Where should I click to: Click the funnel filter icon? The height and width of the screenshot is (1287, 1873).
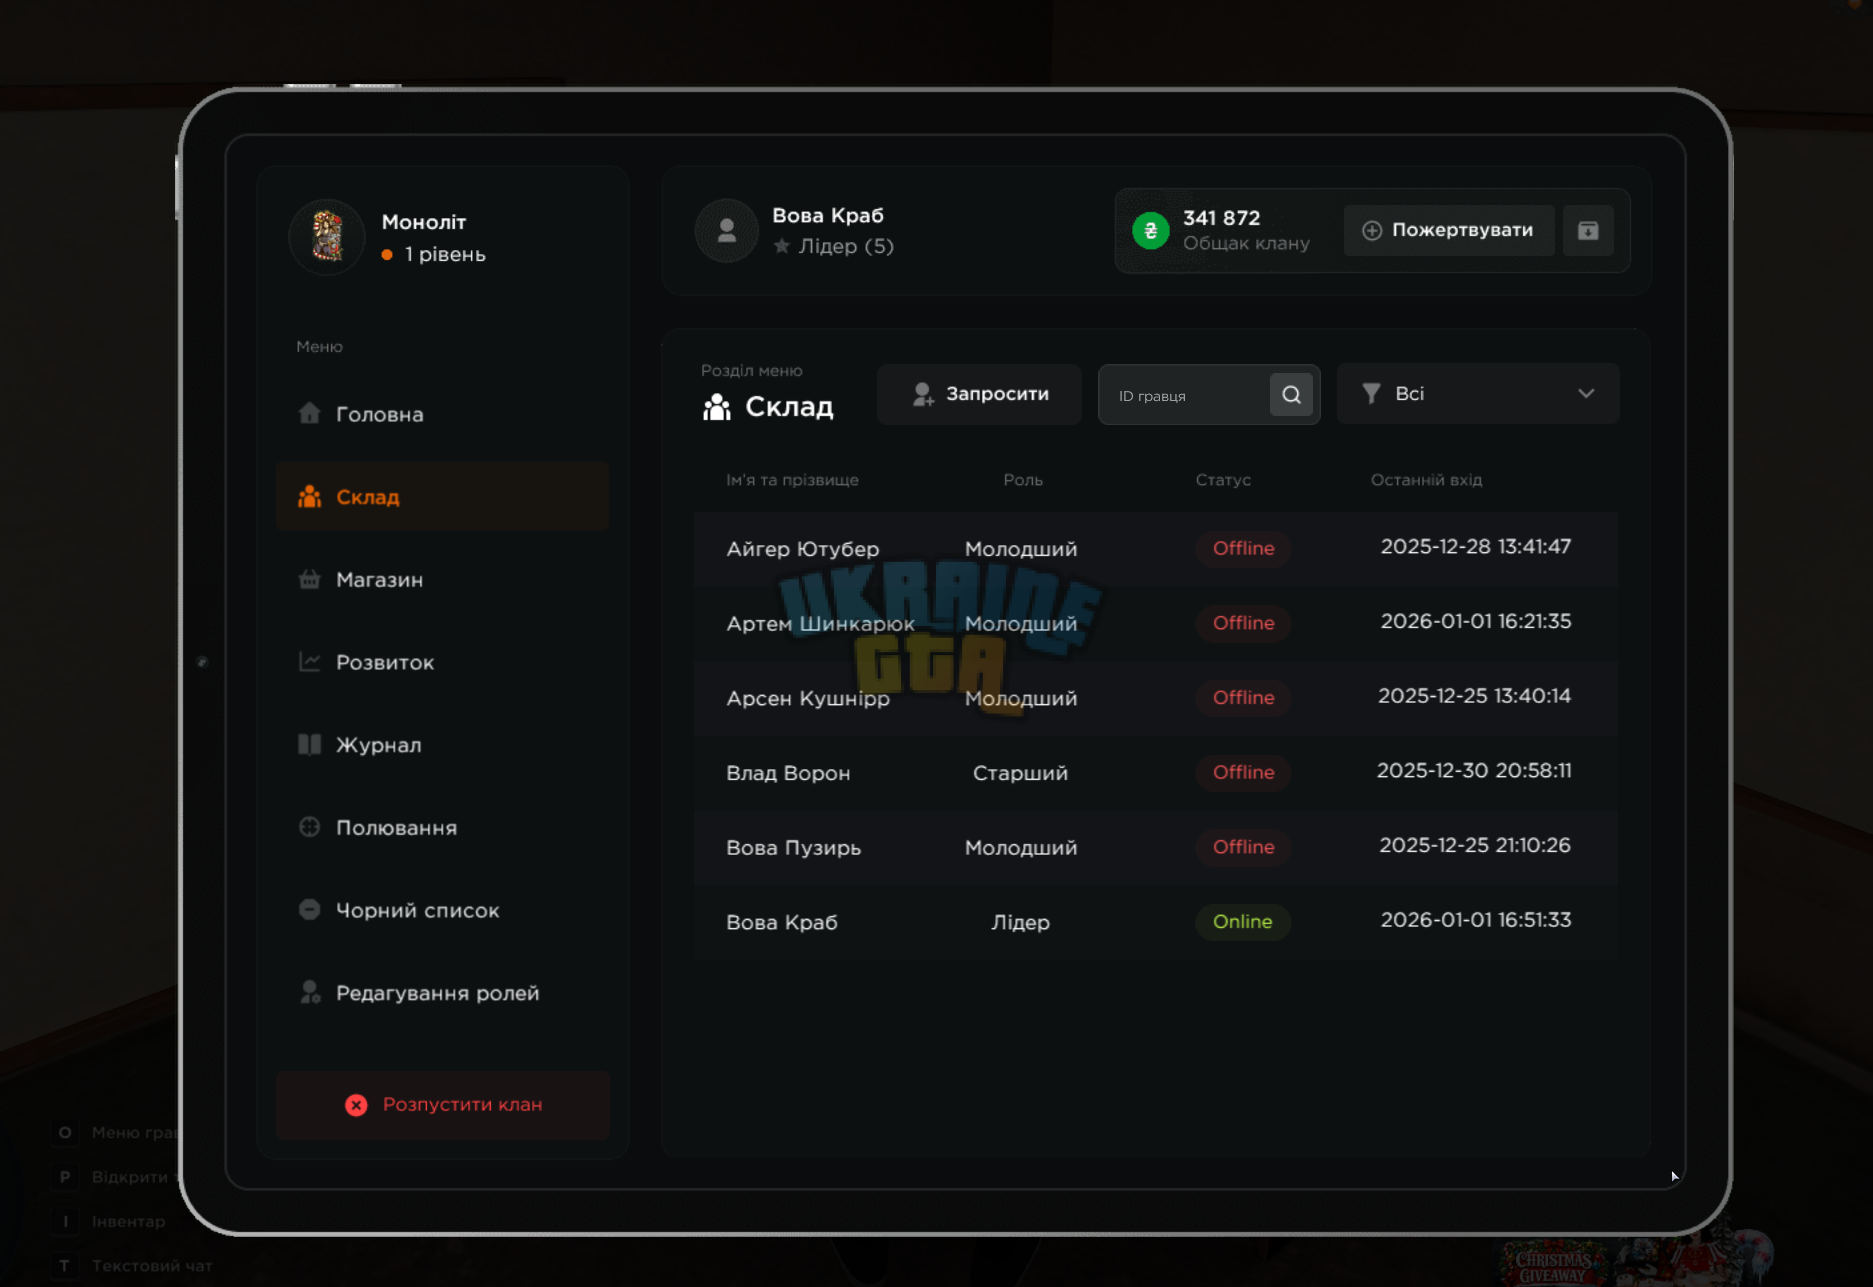tap(1372, 394)
